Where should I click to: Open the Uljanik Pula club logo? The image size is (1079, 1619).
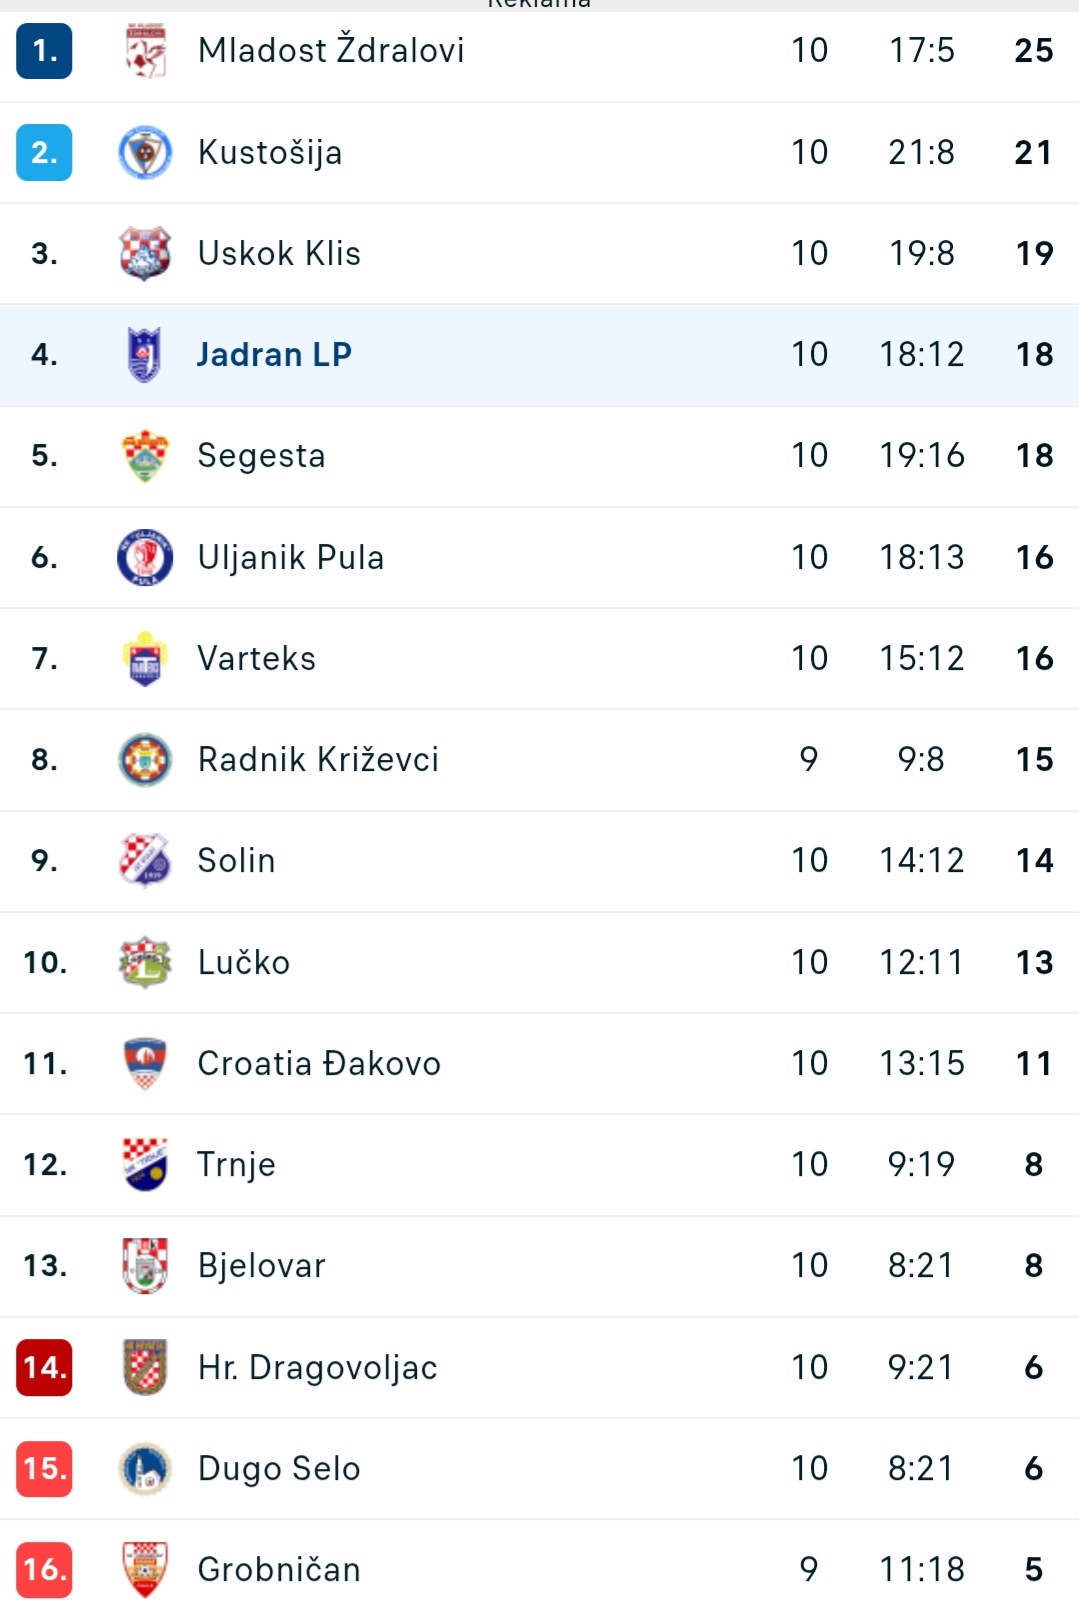[x=145, y=557]
